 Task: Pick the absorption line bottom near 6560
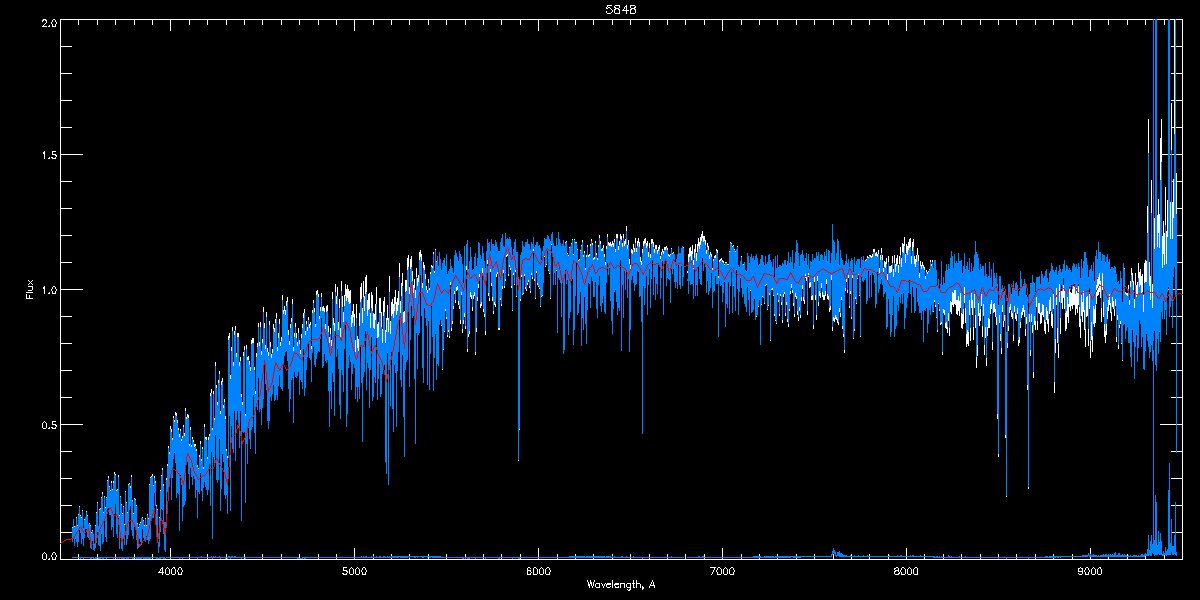[x=642, y=432]
